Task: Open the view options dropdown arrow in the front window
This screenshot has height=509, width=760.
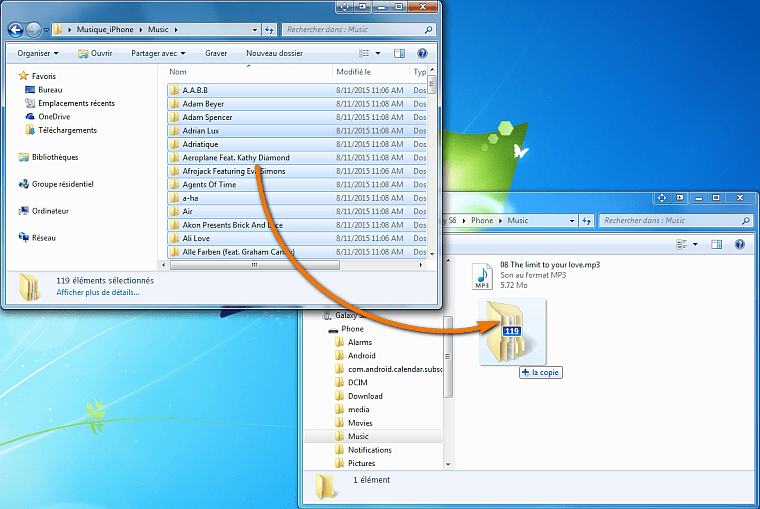Action: coord(378,53)
